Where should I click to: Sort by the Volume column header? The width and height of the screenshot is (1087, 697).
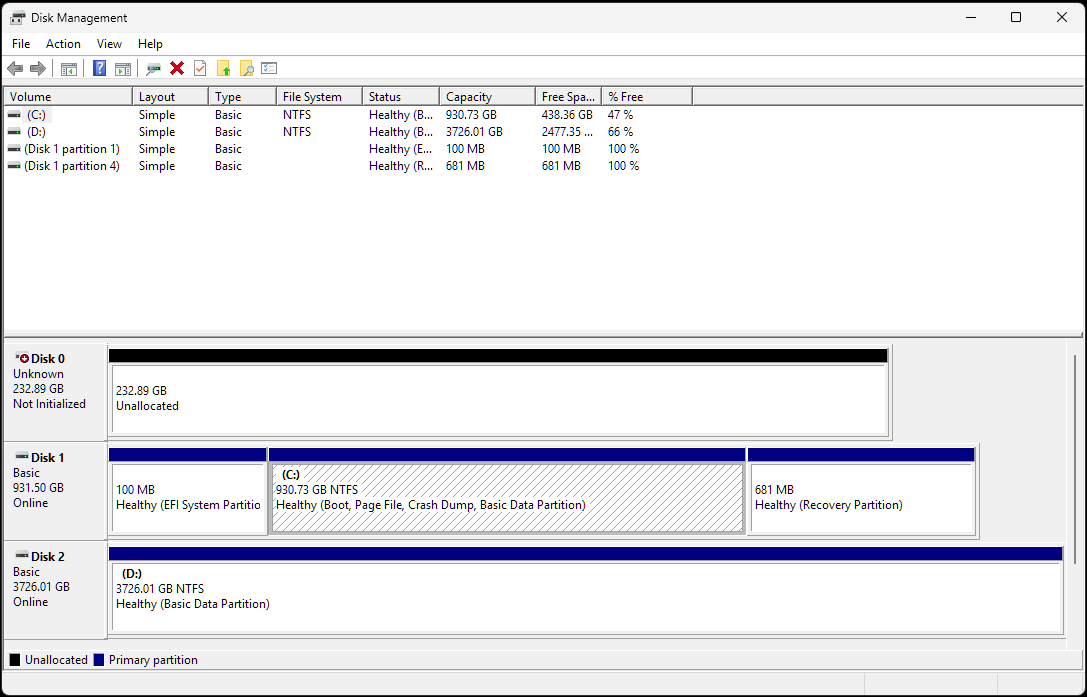pos(68,96)
